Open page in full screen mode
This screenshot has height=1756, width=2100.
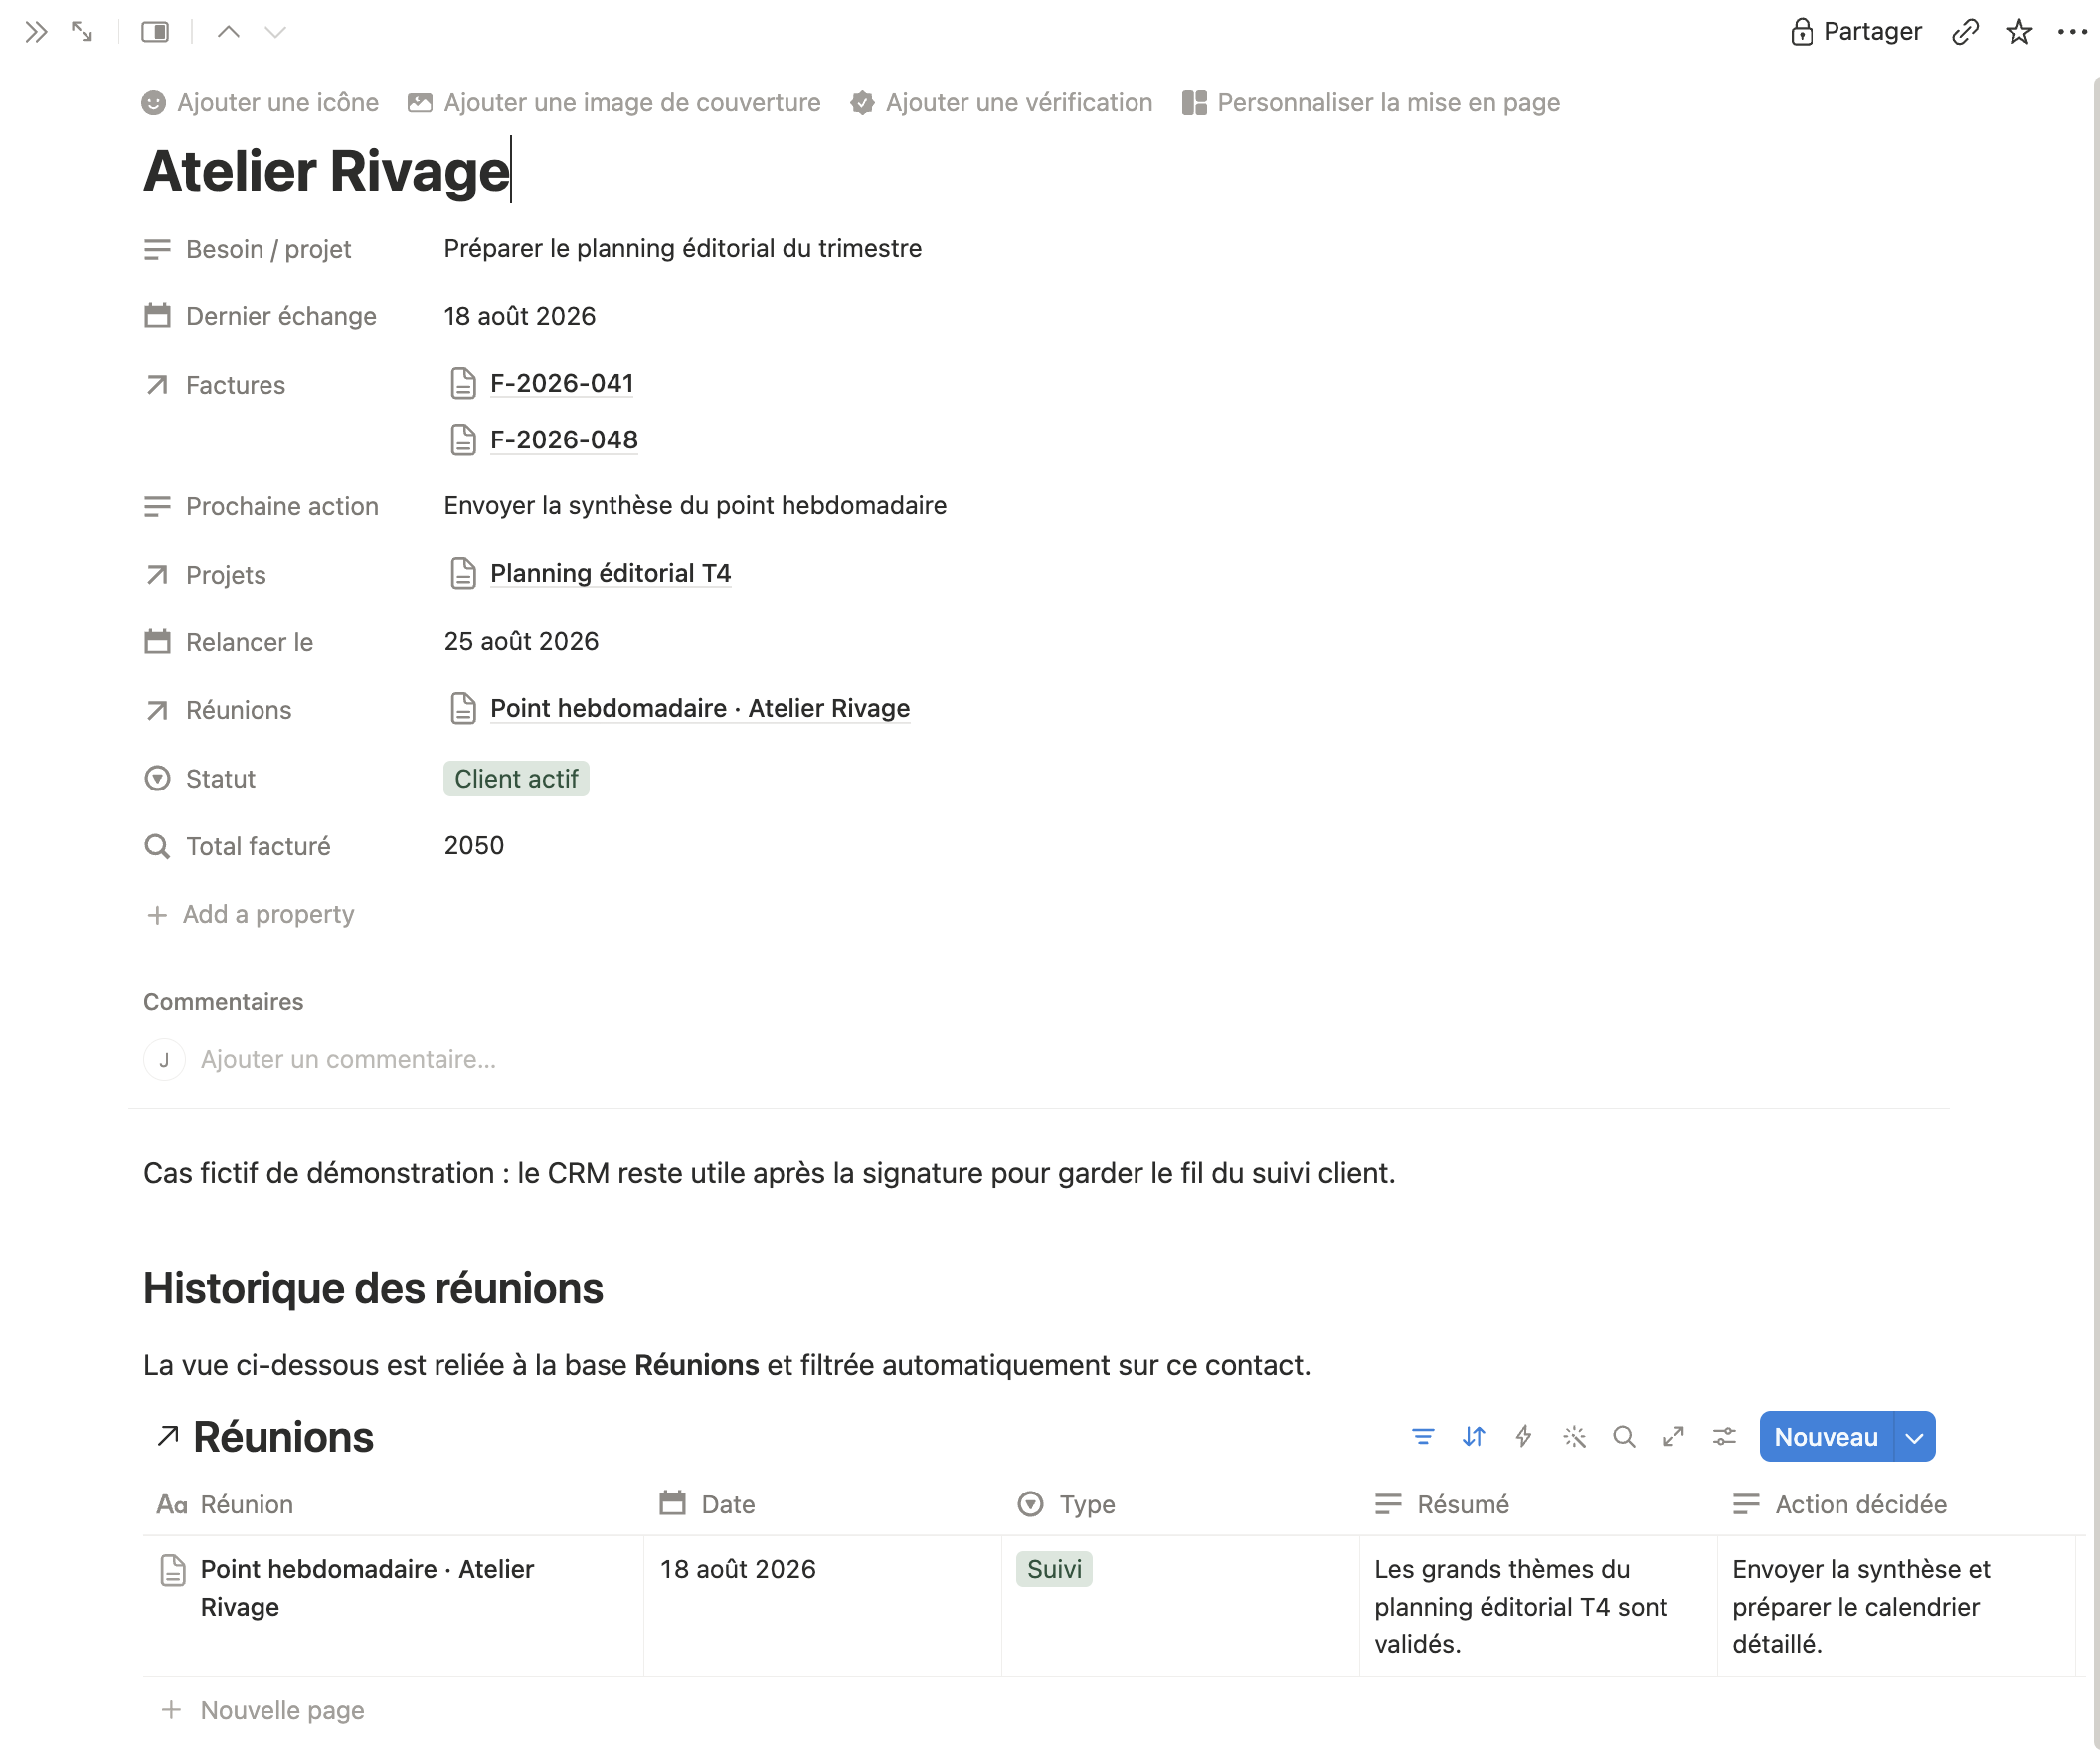[x=82, y=32]
